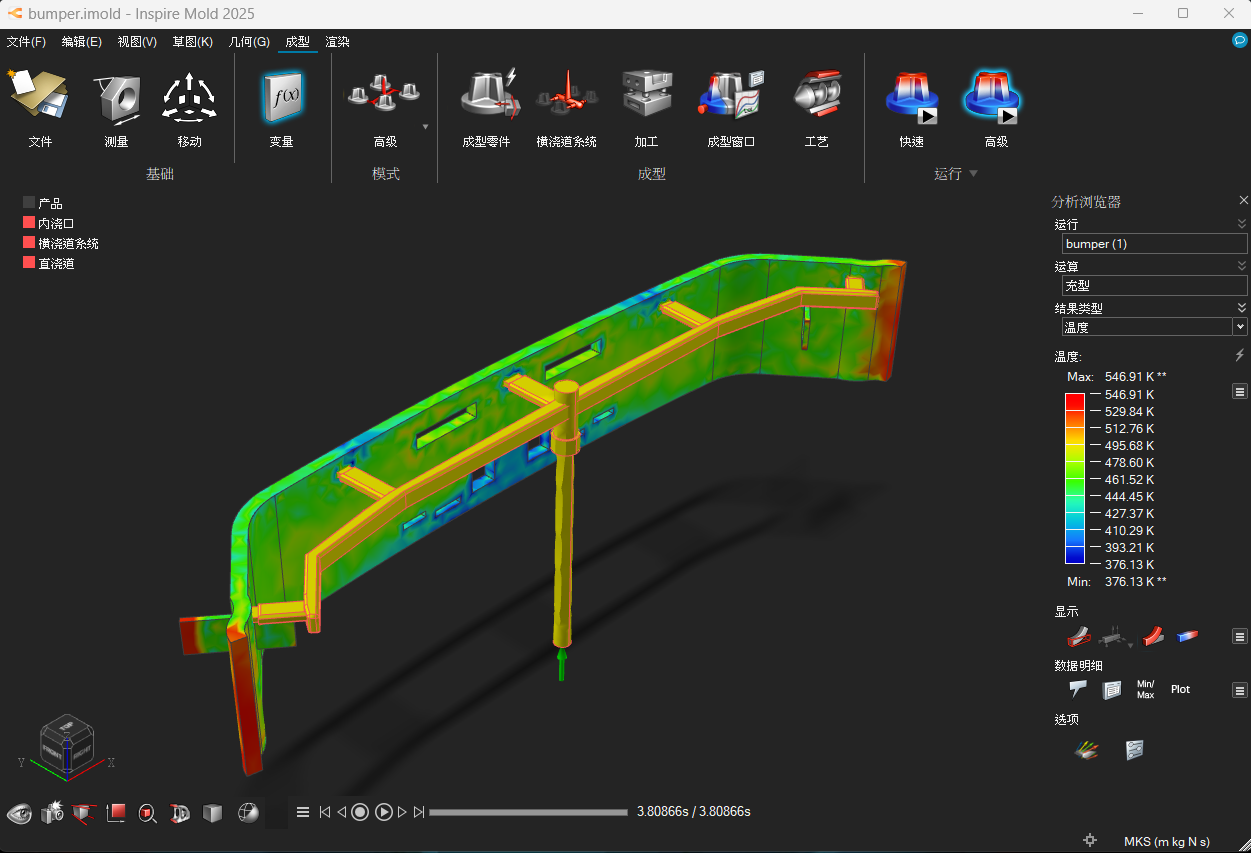Collapse the 运算 section chevron
The width and height of the screenshot is (1251, 853).
pos(1241,266)
